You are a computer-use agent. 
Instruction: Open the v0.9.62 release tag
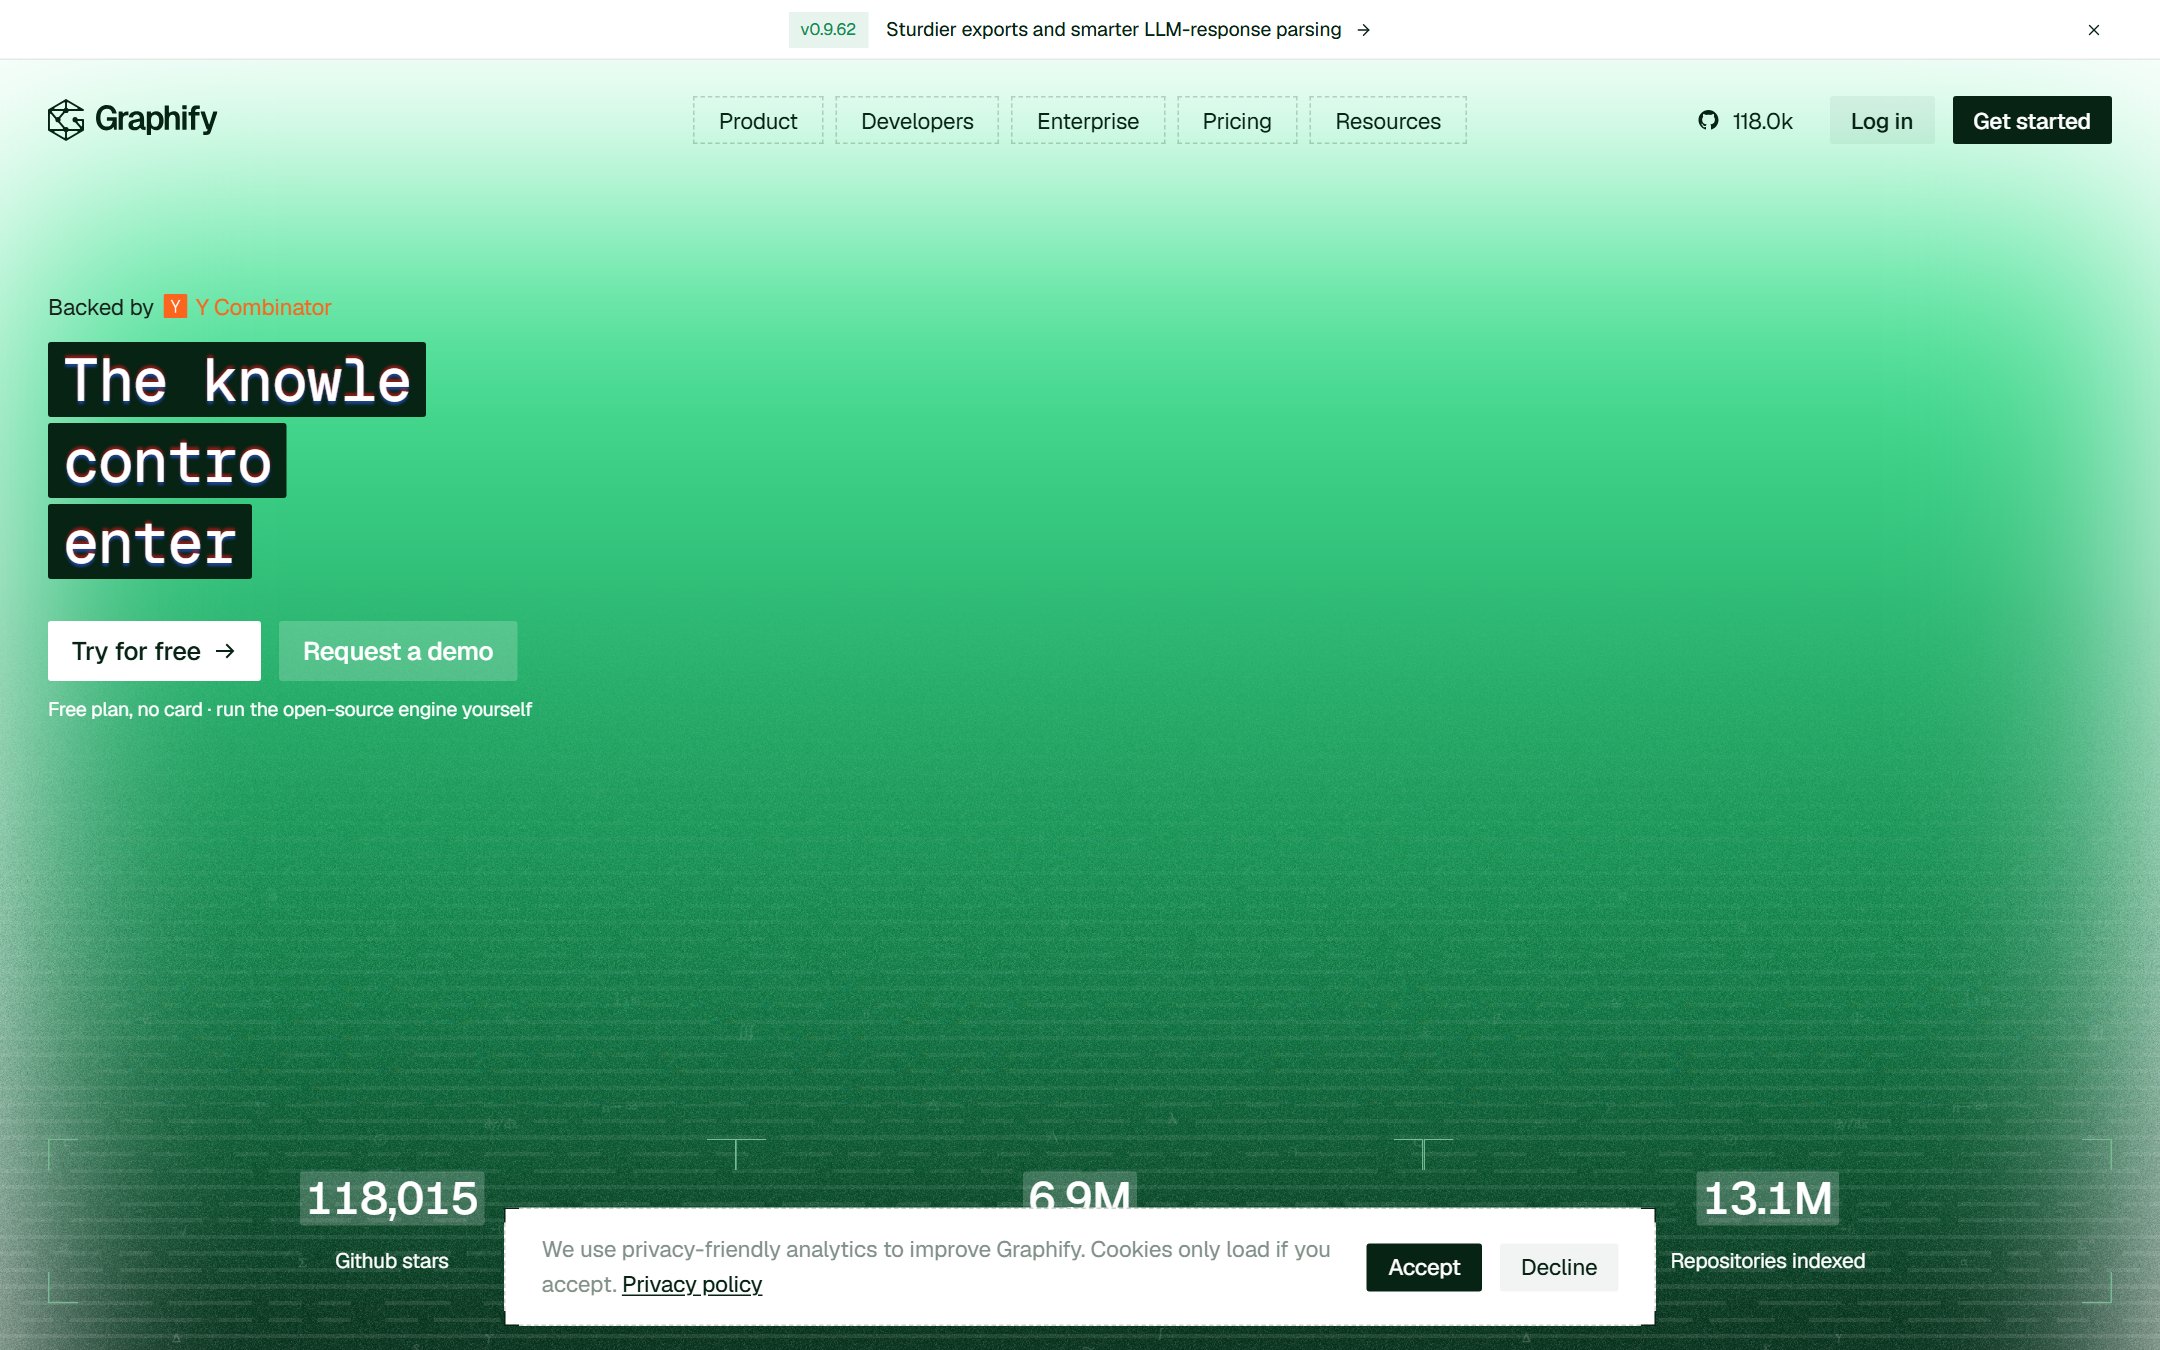click(x=828, y=30)
